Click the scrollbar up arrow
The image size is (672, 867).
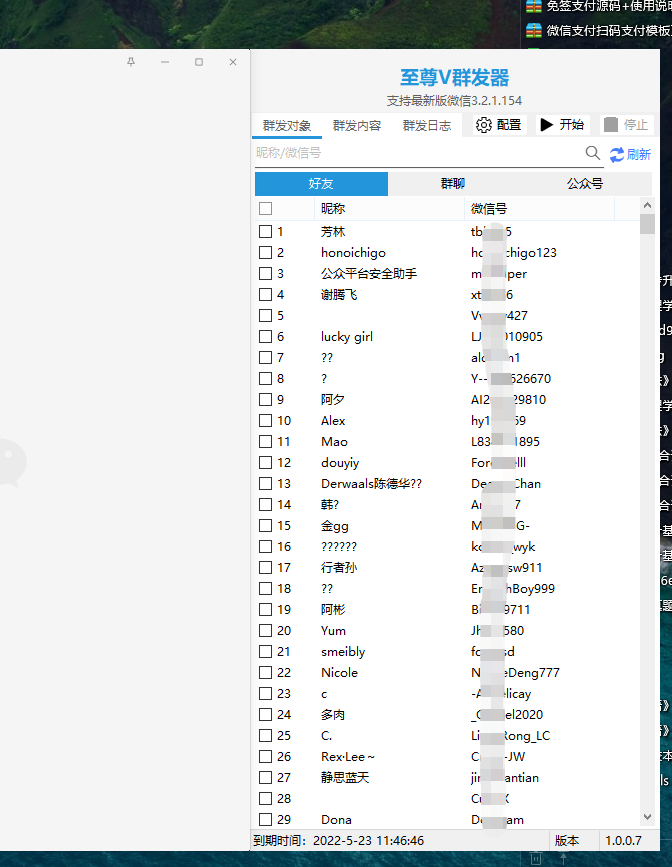(648, 205)
